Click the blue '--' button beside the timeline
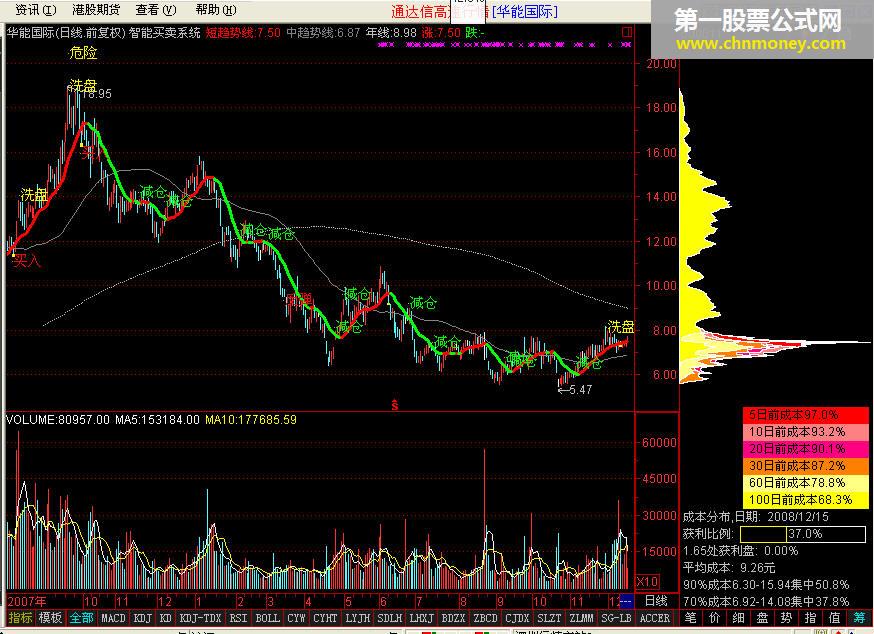Screen dimensions: 874x634 click(x=627, y=601)
